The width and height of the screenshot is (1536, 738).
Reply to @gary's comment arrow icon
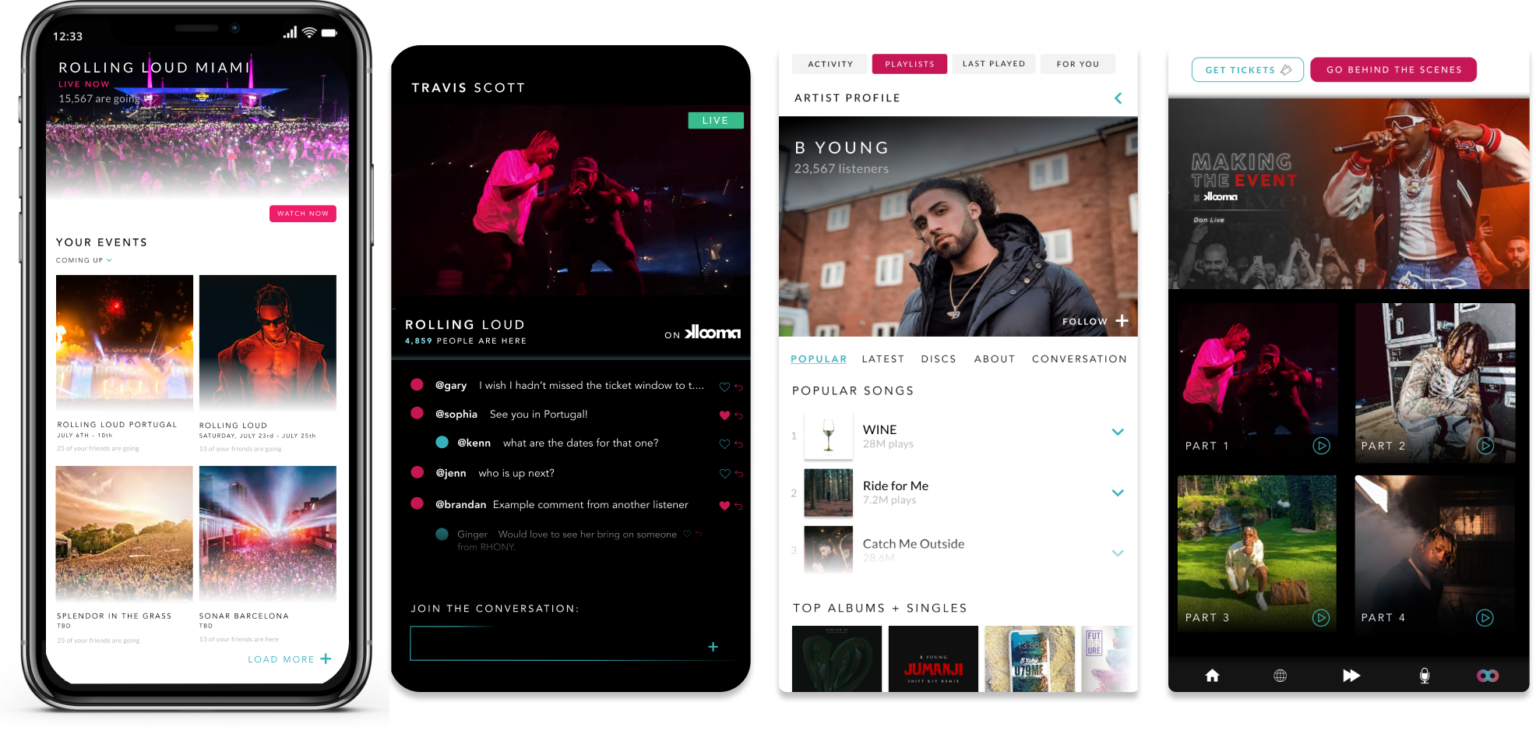[x=739, y=386]
